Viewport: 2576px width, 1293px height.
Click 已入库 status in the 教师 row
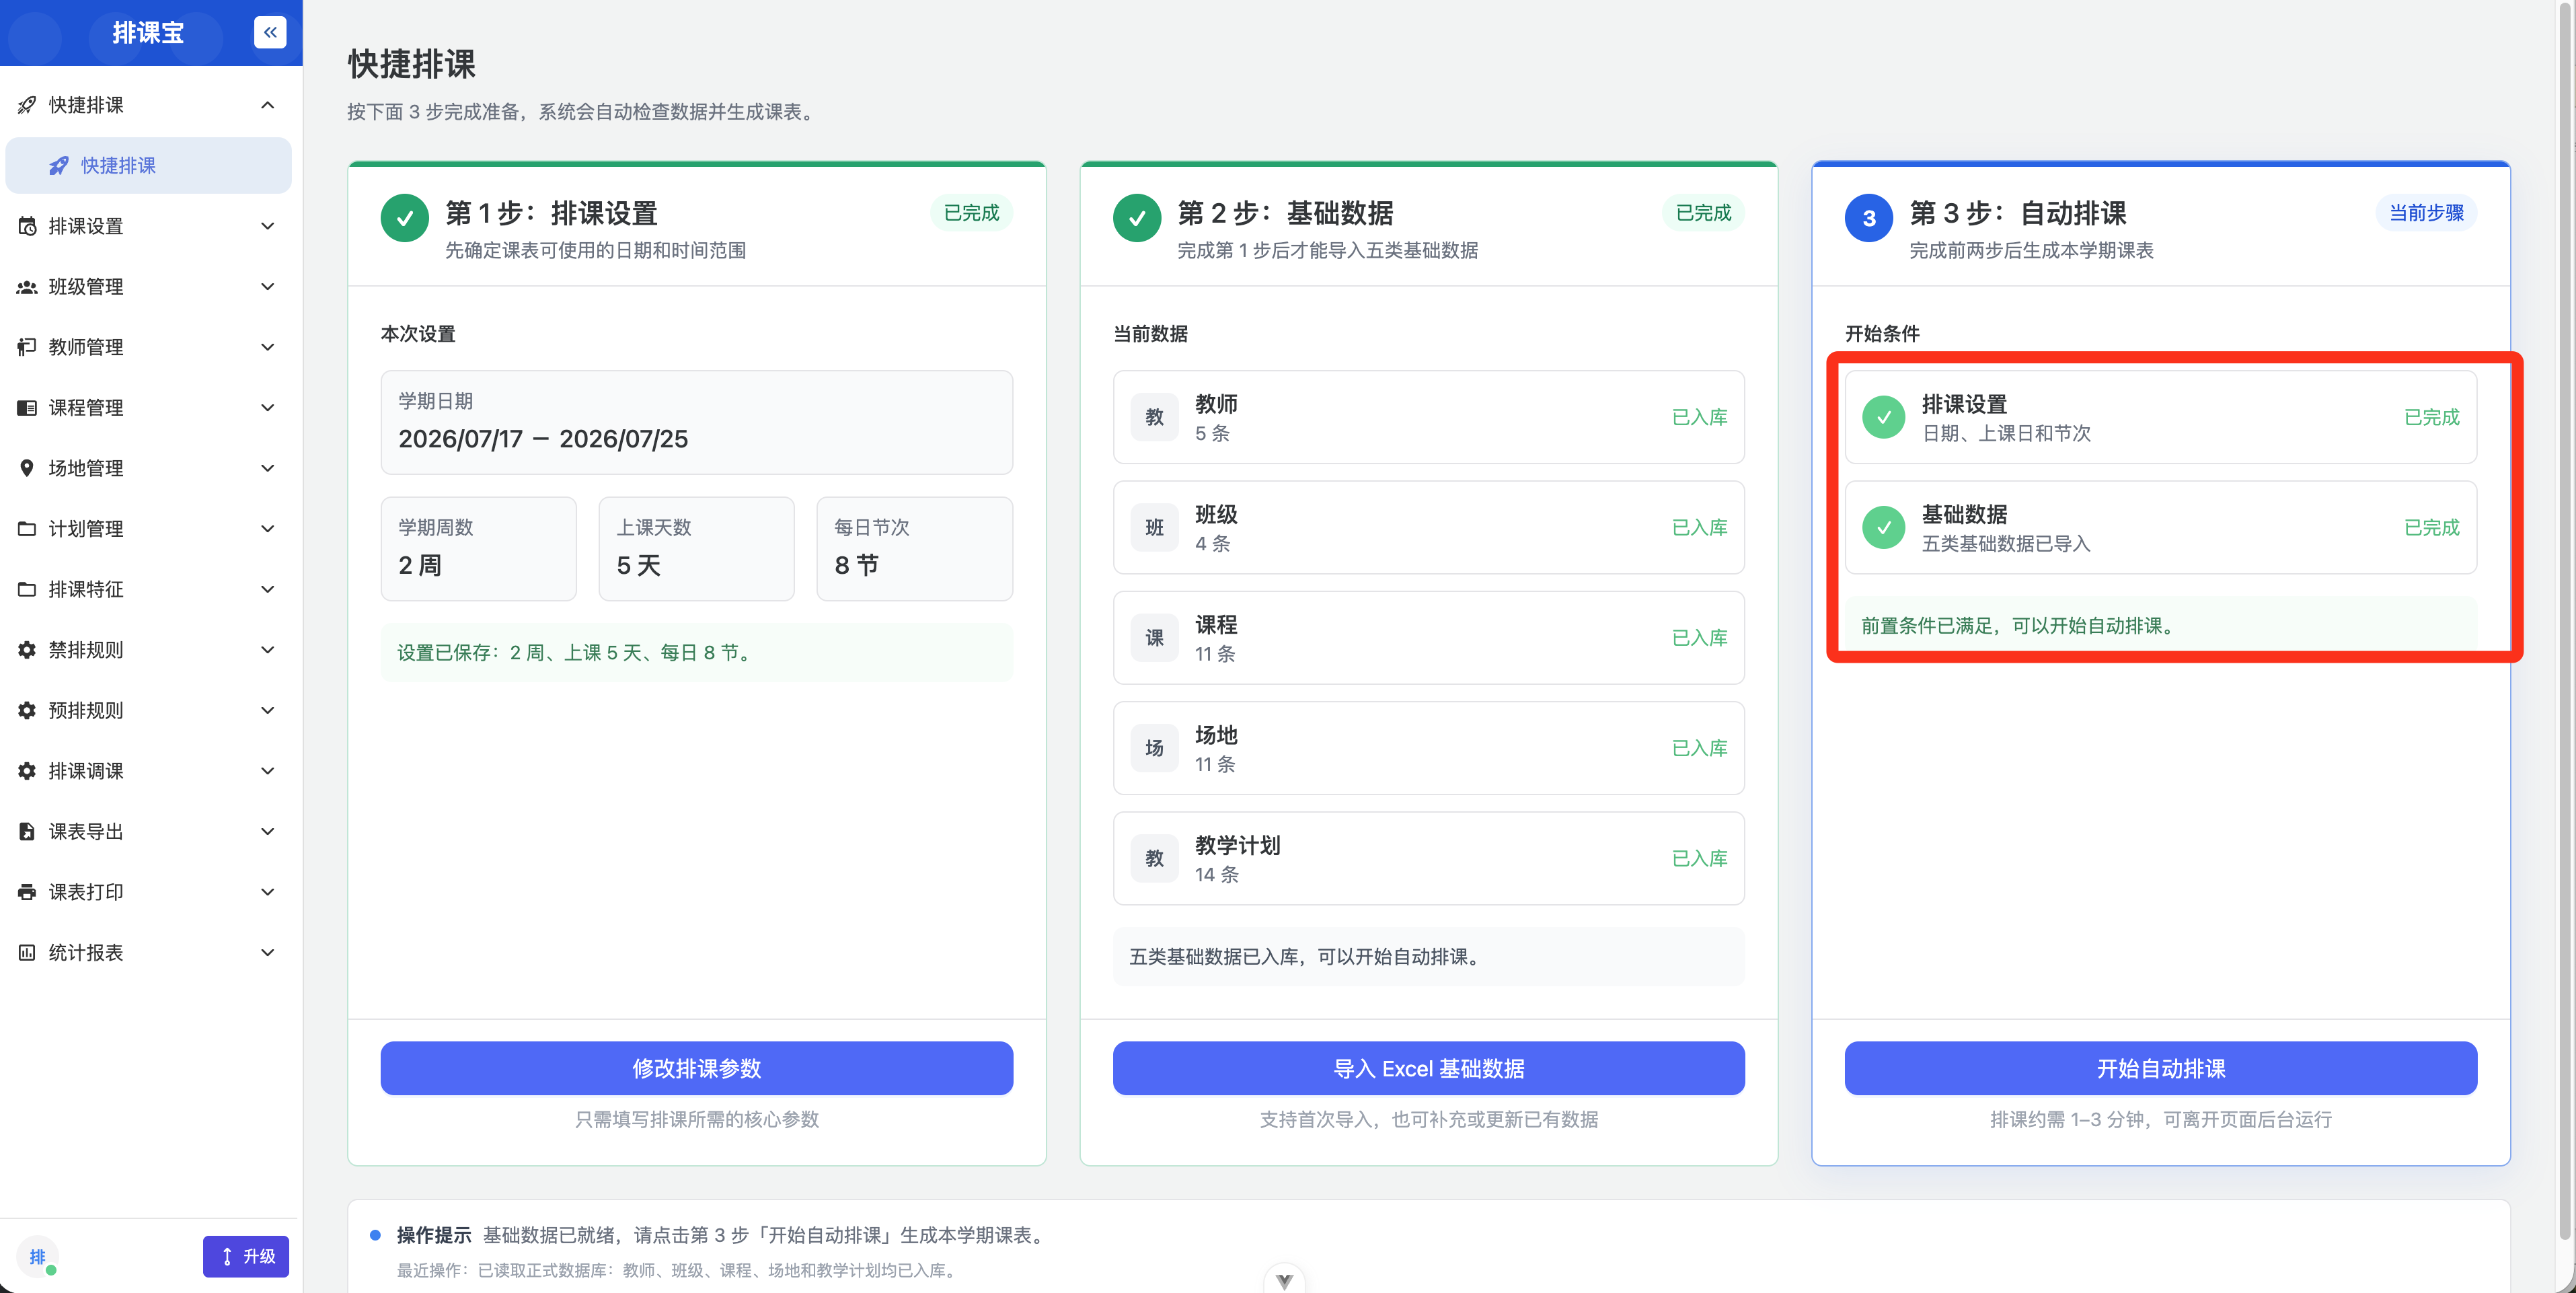pyautogui.click(x=1700, y=417)
